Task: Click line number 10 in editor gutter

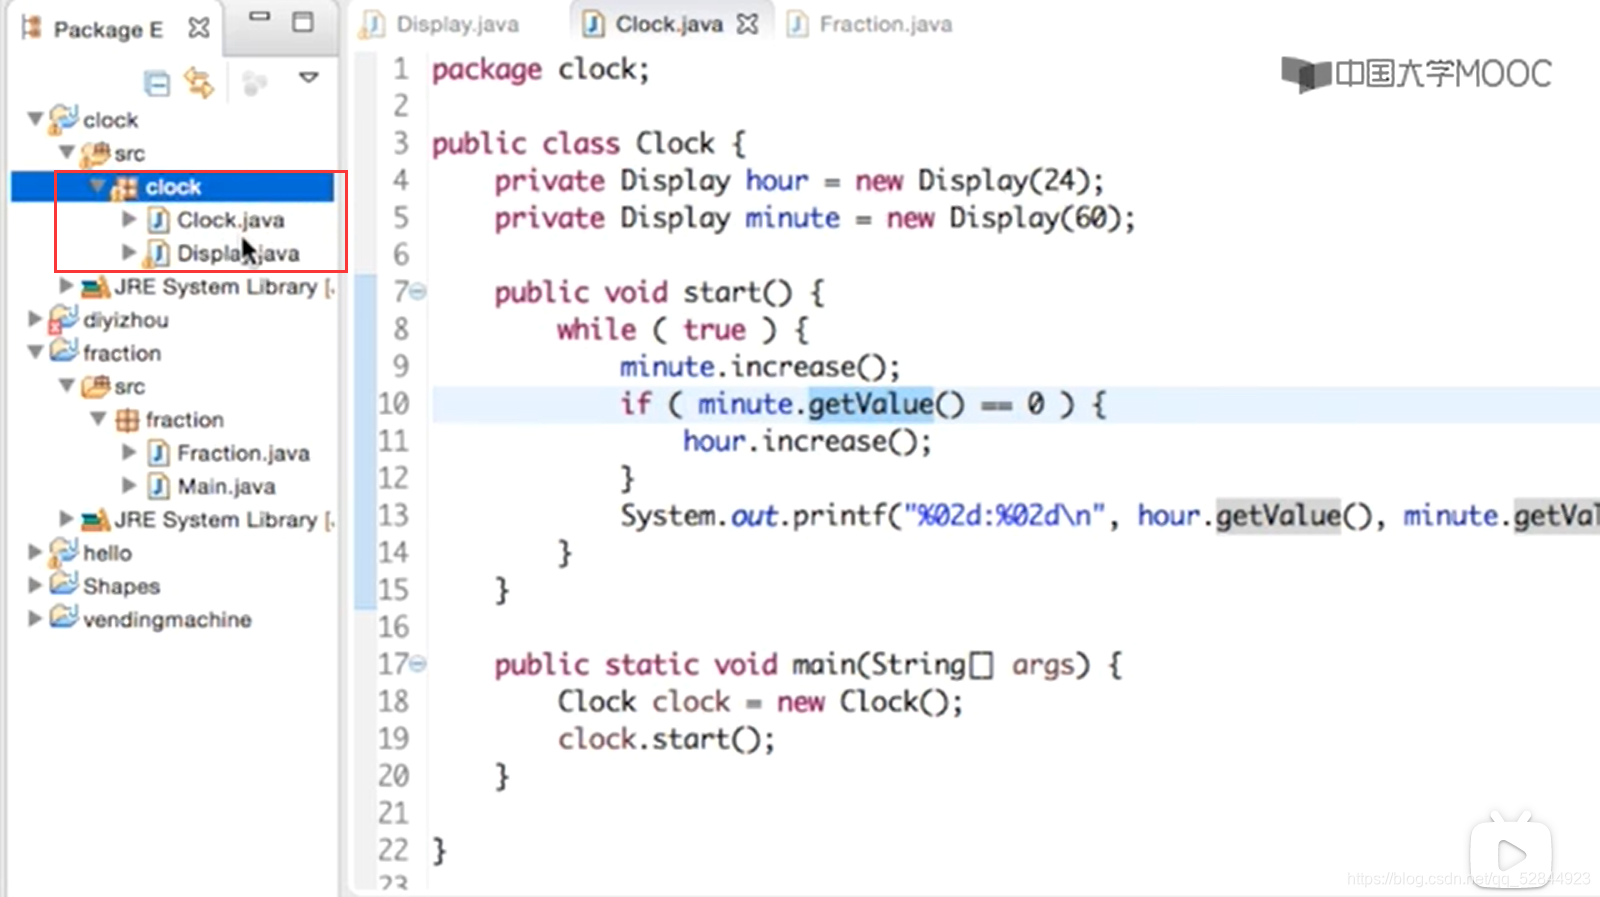Action: click(394, 404)
